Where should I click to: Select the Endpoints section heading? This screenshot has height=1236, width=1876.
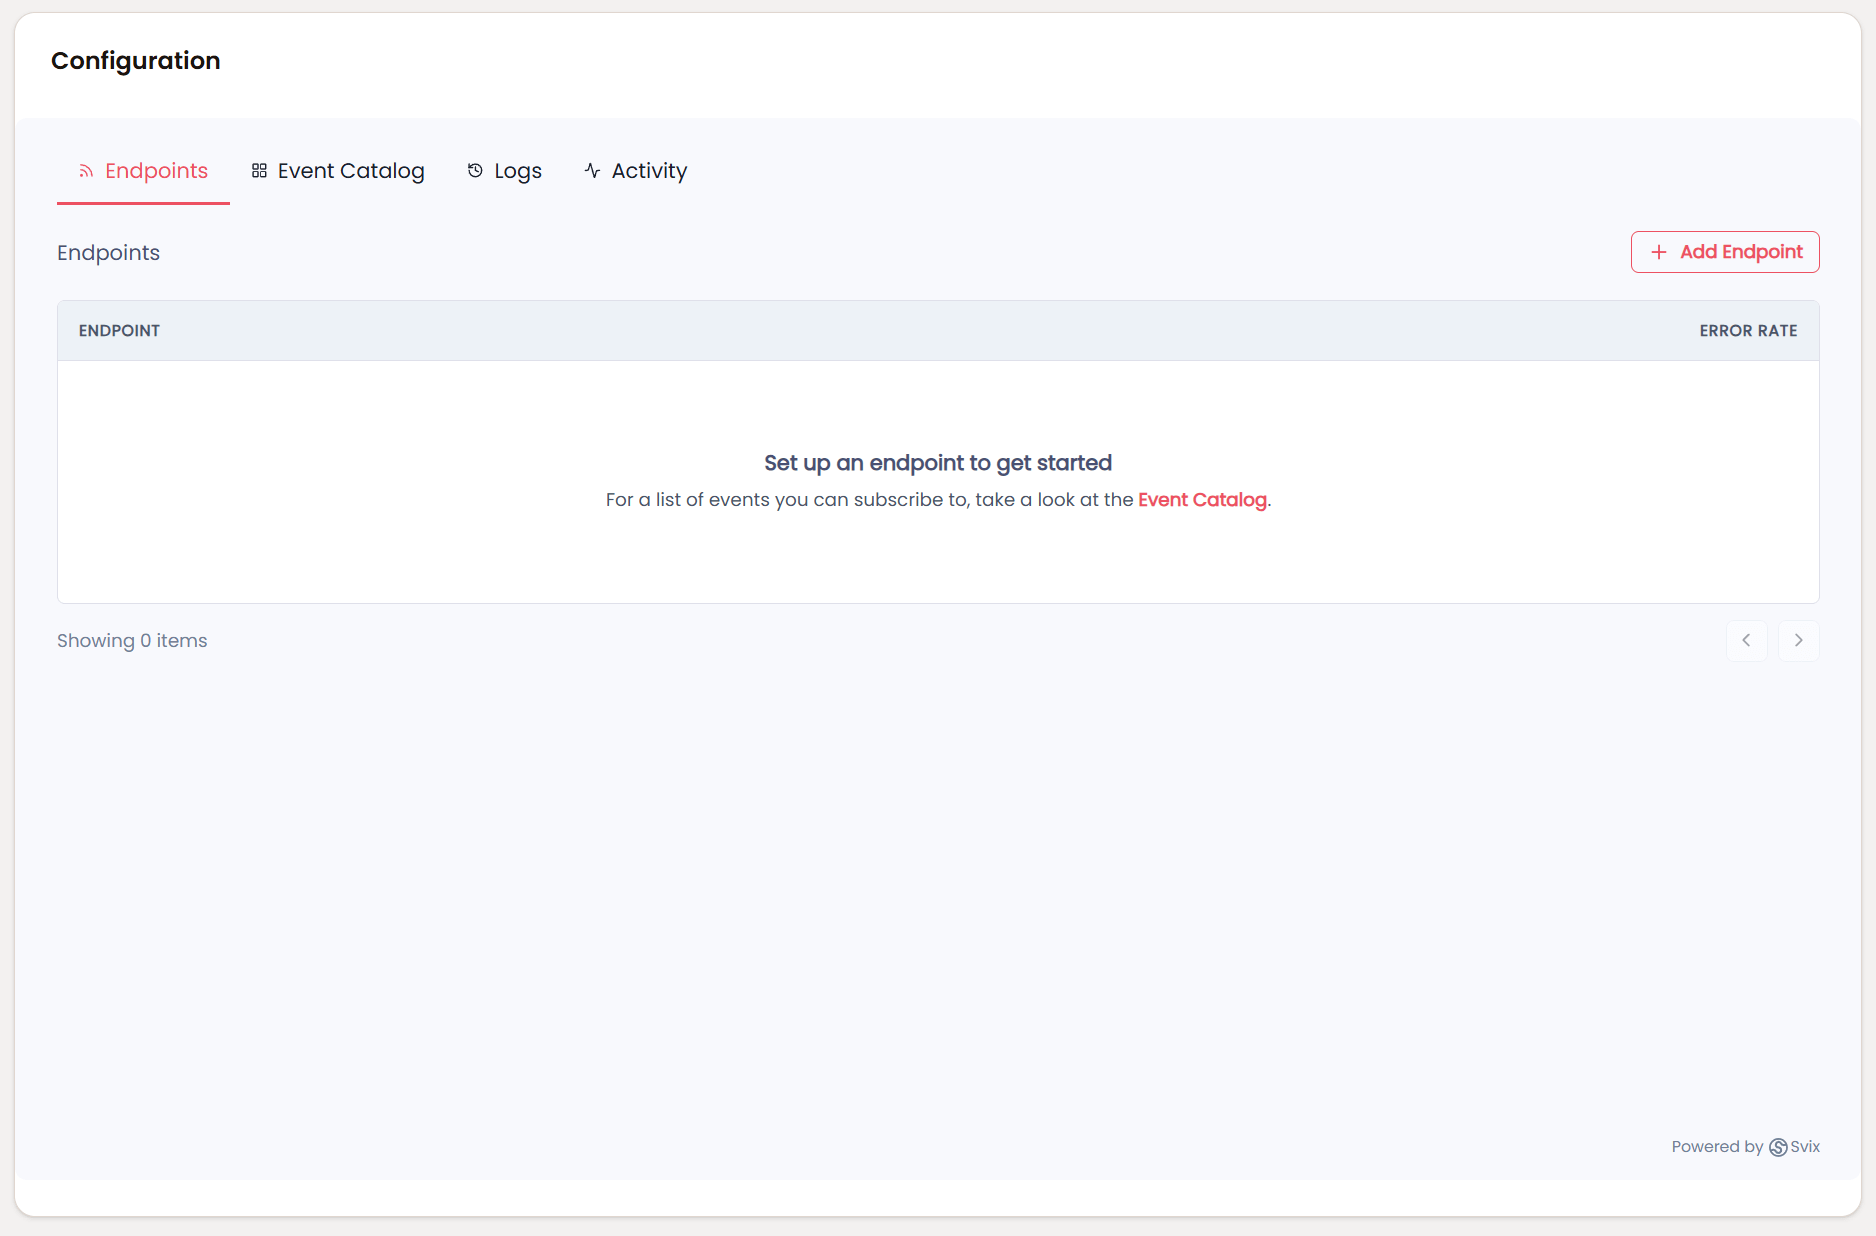(x=108, y=252)
